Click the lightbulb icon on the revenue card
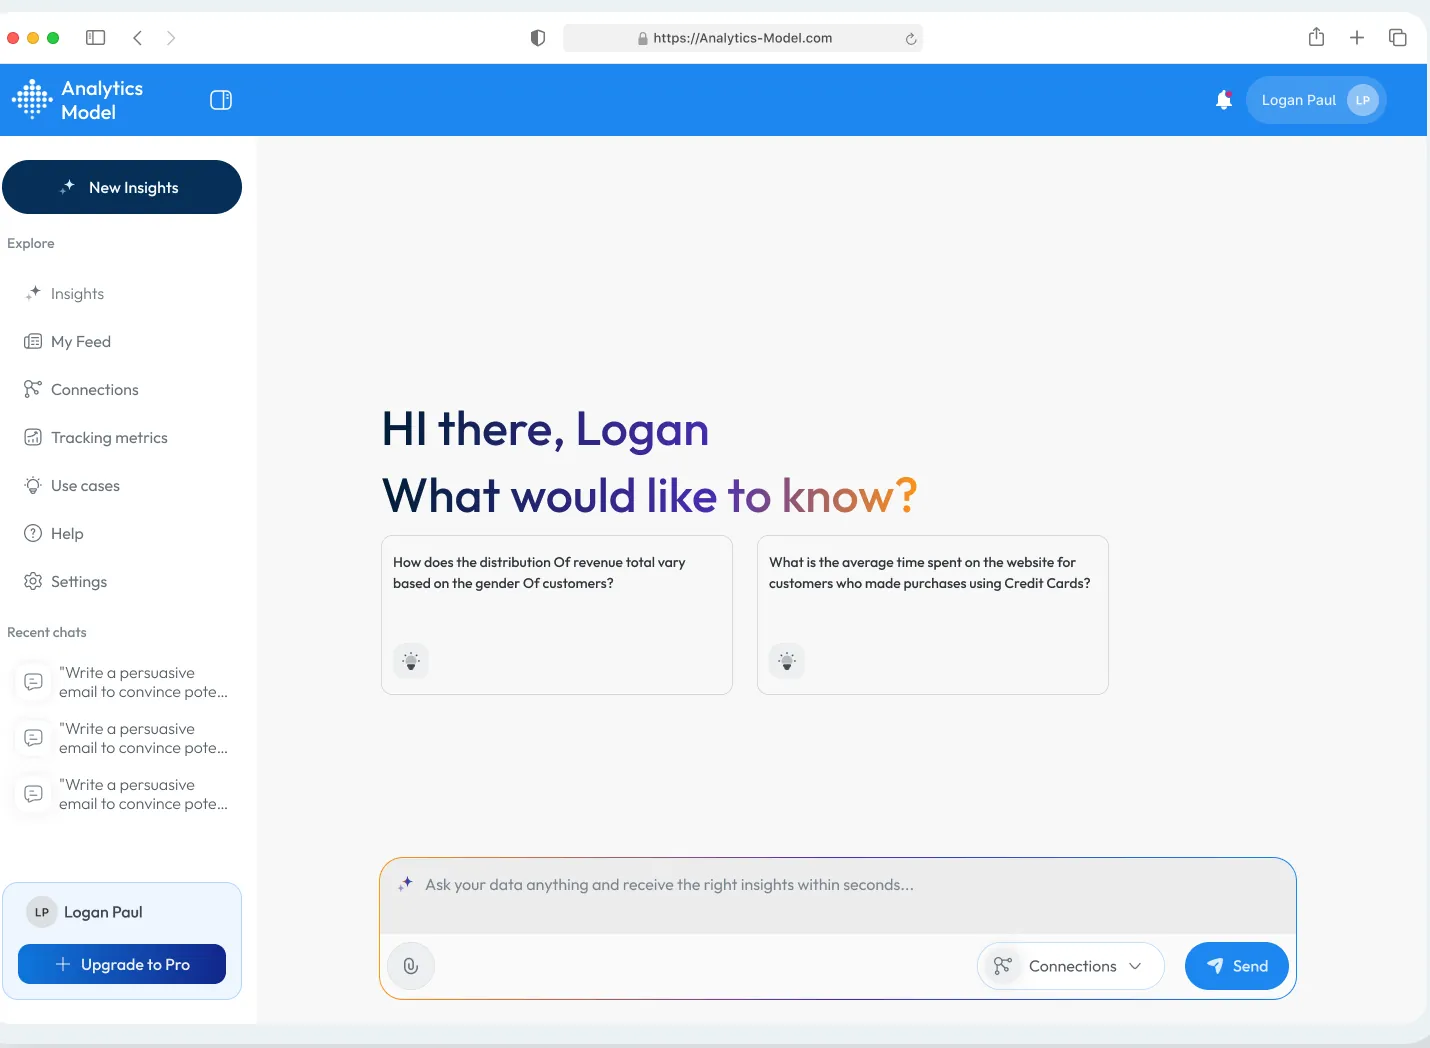Viewport: 1430px width, 1048px height. (x=411, y=661)
